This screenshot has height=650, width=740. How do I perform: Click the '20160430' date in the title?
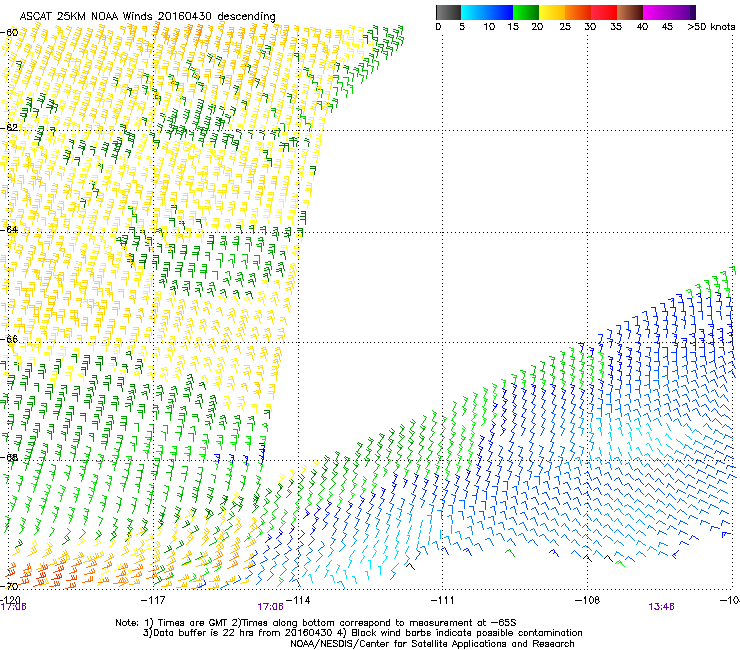tap(185, 16)
